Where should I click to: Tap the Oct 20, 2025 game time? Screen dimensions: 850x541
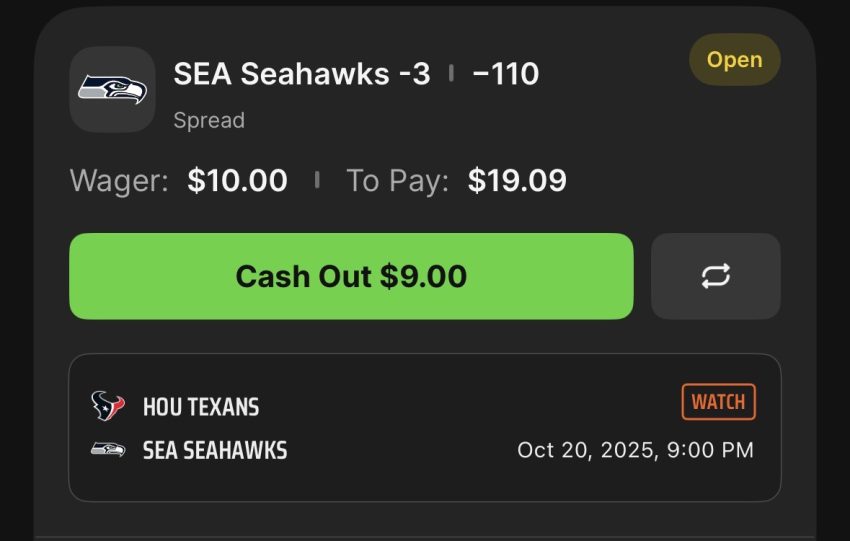click(635, 450)
